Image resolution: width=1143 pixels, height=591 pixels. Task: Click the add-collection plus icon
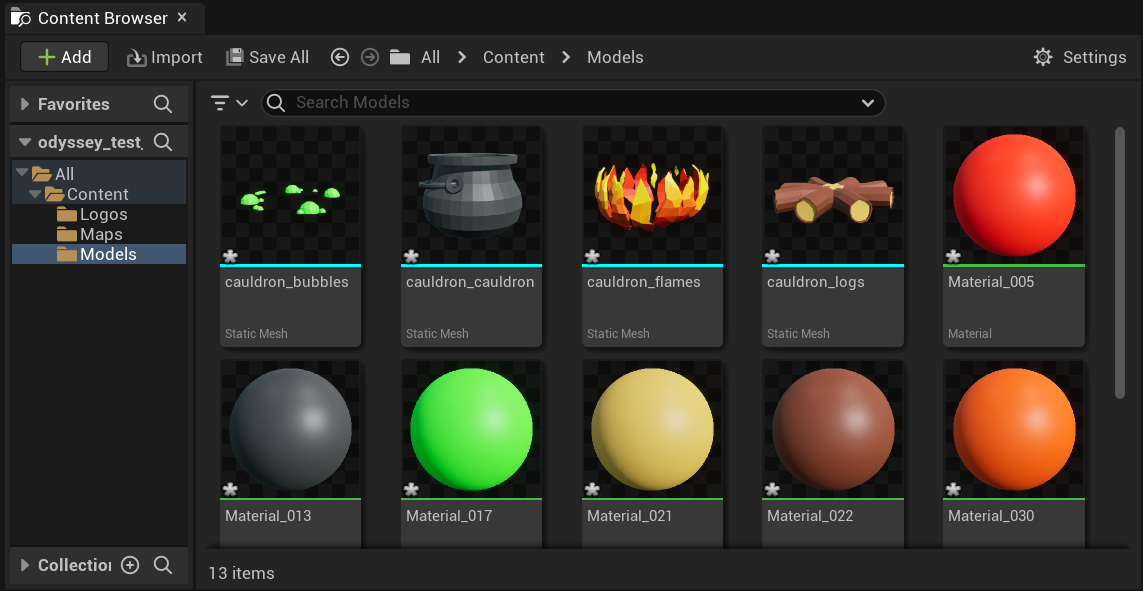pyautogui.click(x=130, y=565)
